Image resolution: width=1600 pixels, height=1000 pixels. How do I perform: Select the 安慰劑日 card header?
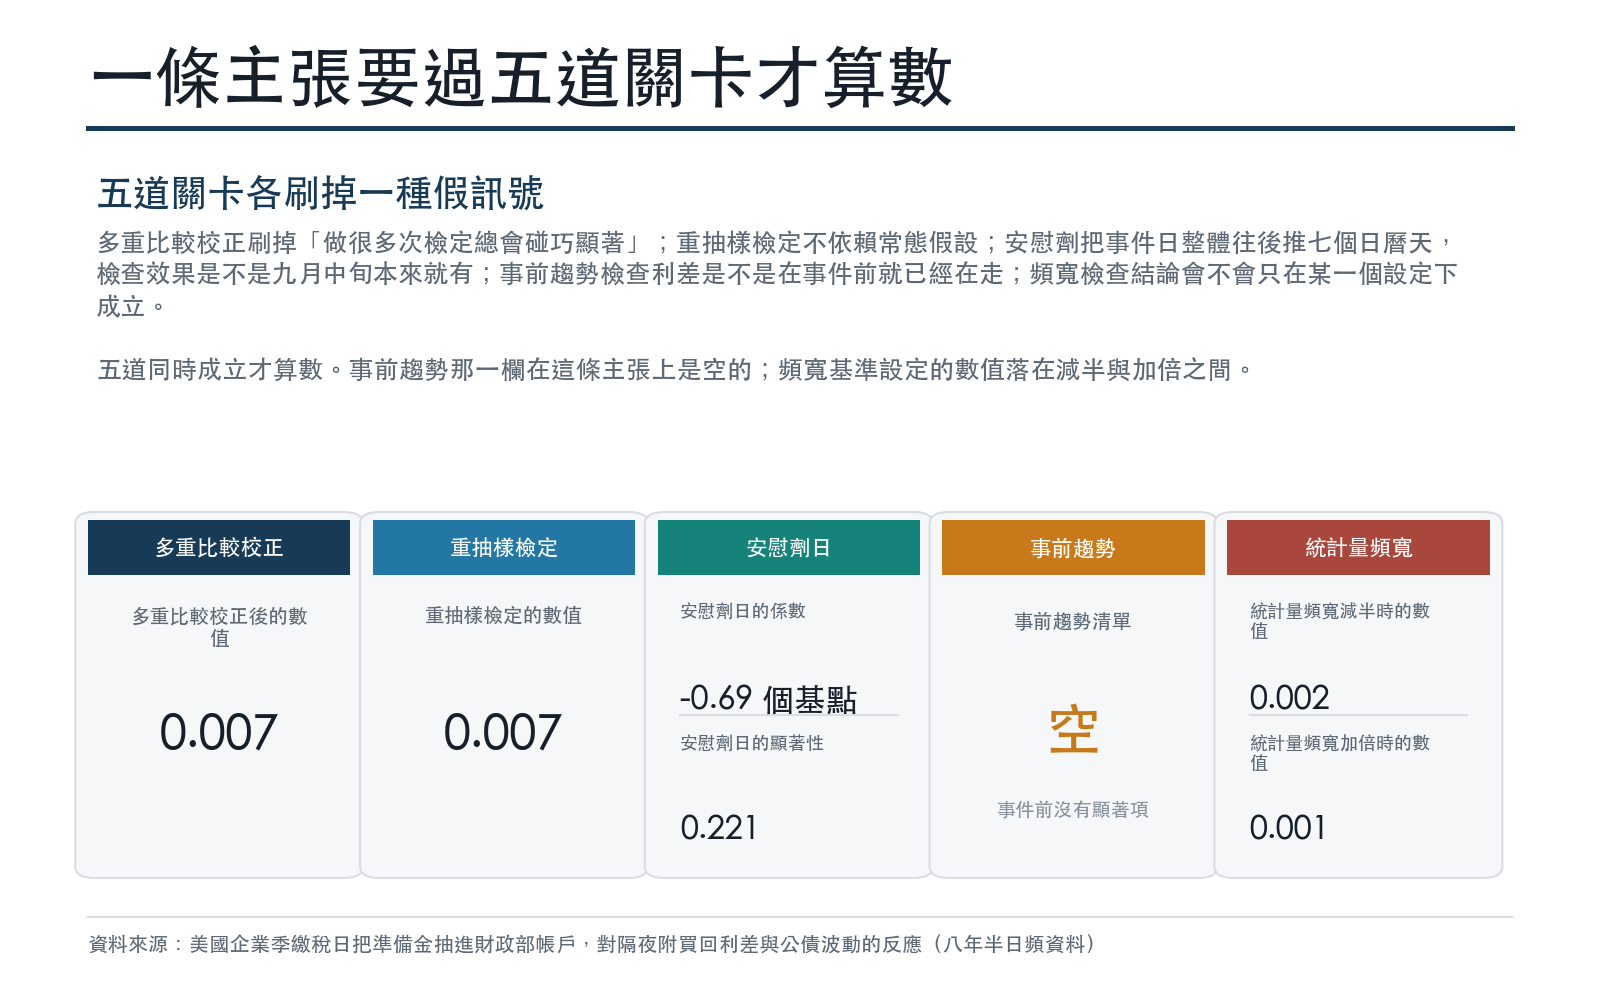pyautogui.click(x=789, y=547)
